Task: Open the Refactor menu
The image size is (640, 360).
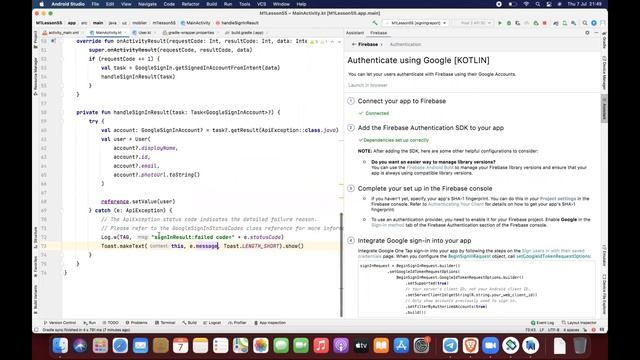Action: [190, 4]
